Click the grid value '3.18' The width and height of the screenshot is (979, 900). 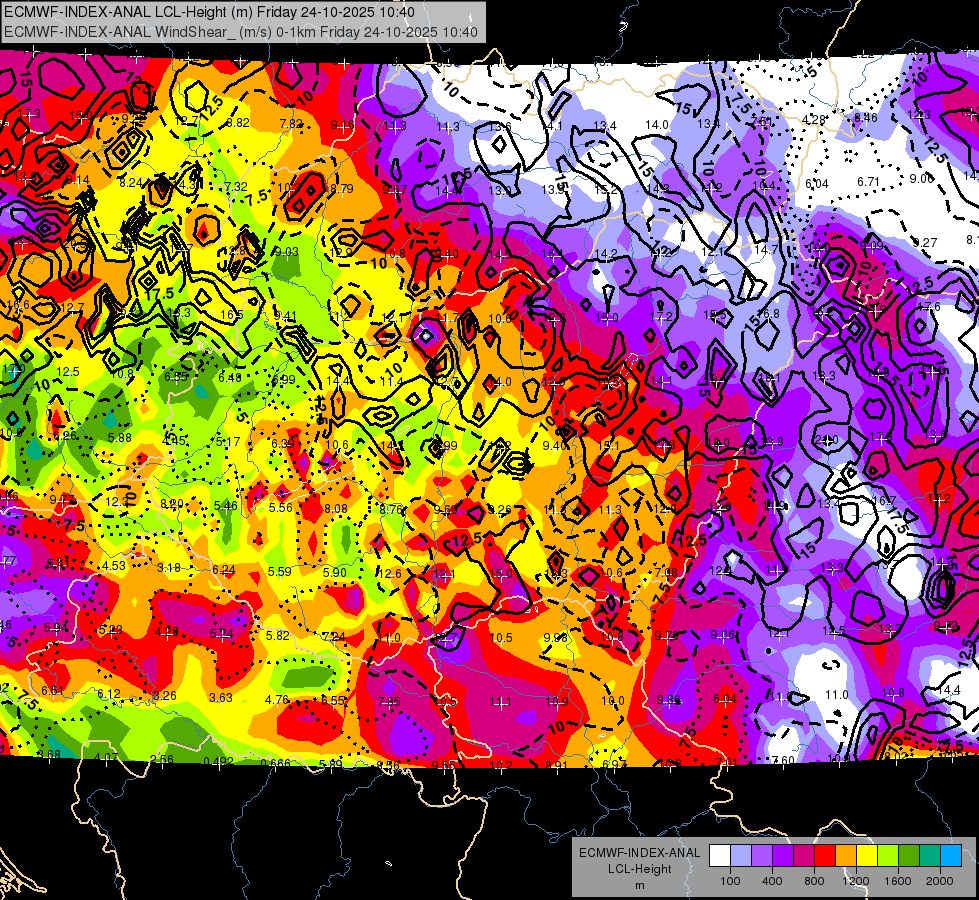click(169, 568)
